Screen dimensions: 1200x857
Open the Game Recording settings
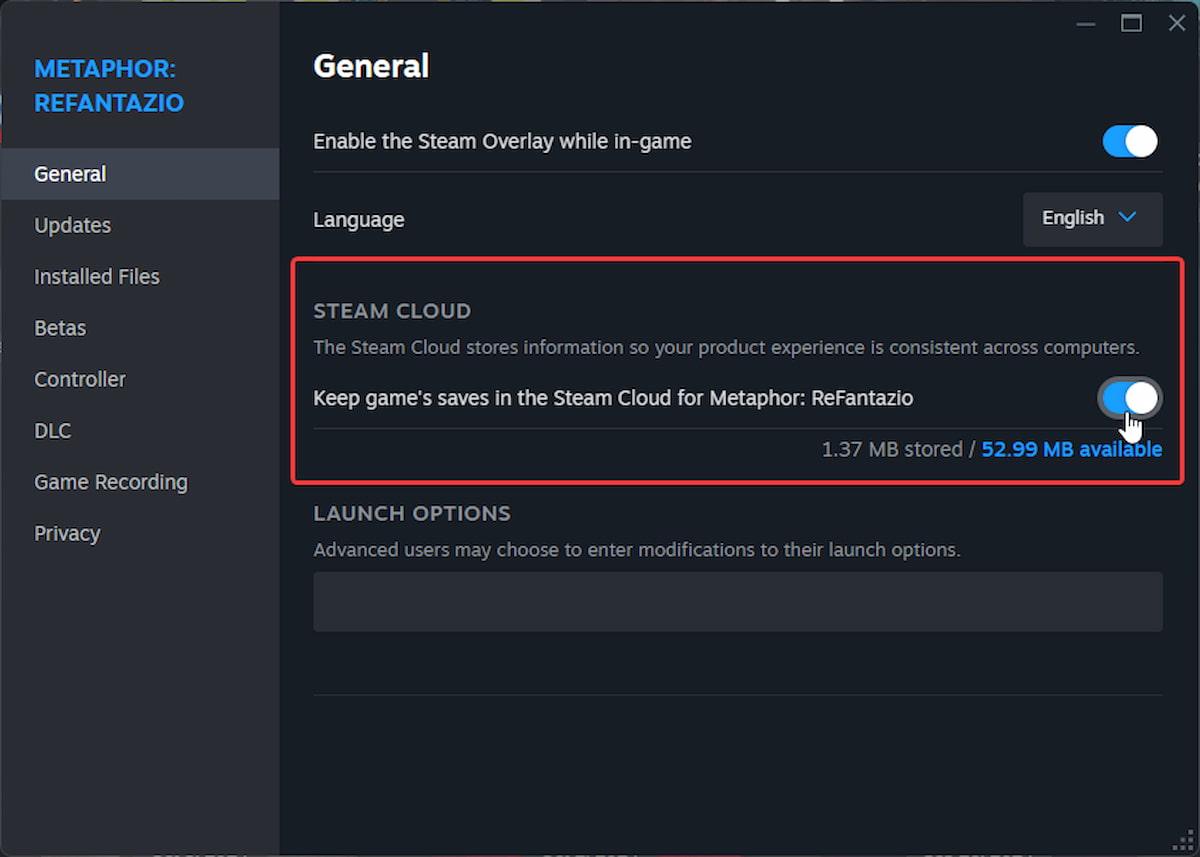click(x=110, y=482)
